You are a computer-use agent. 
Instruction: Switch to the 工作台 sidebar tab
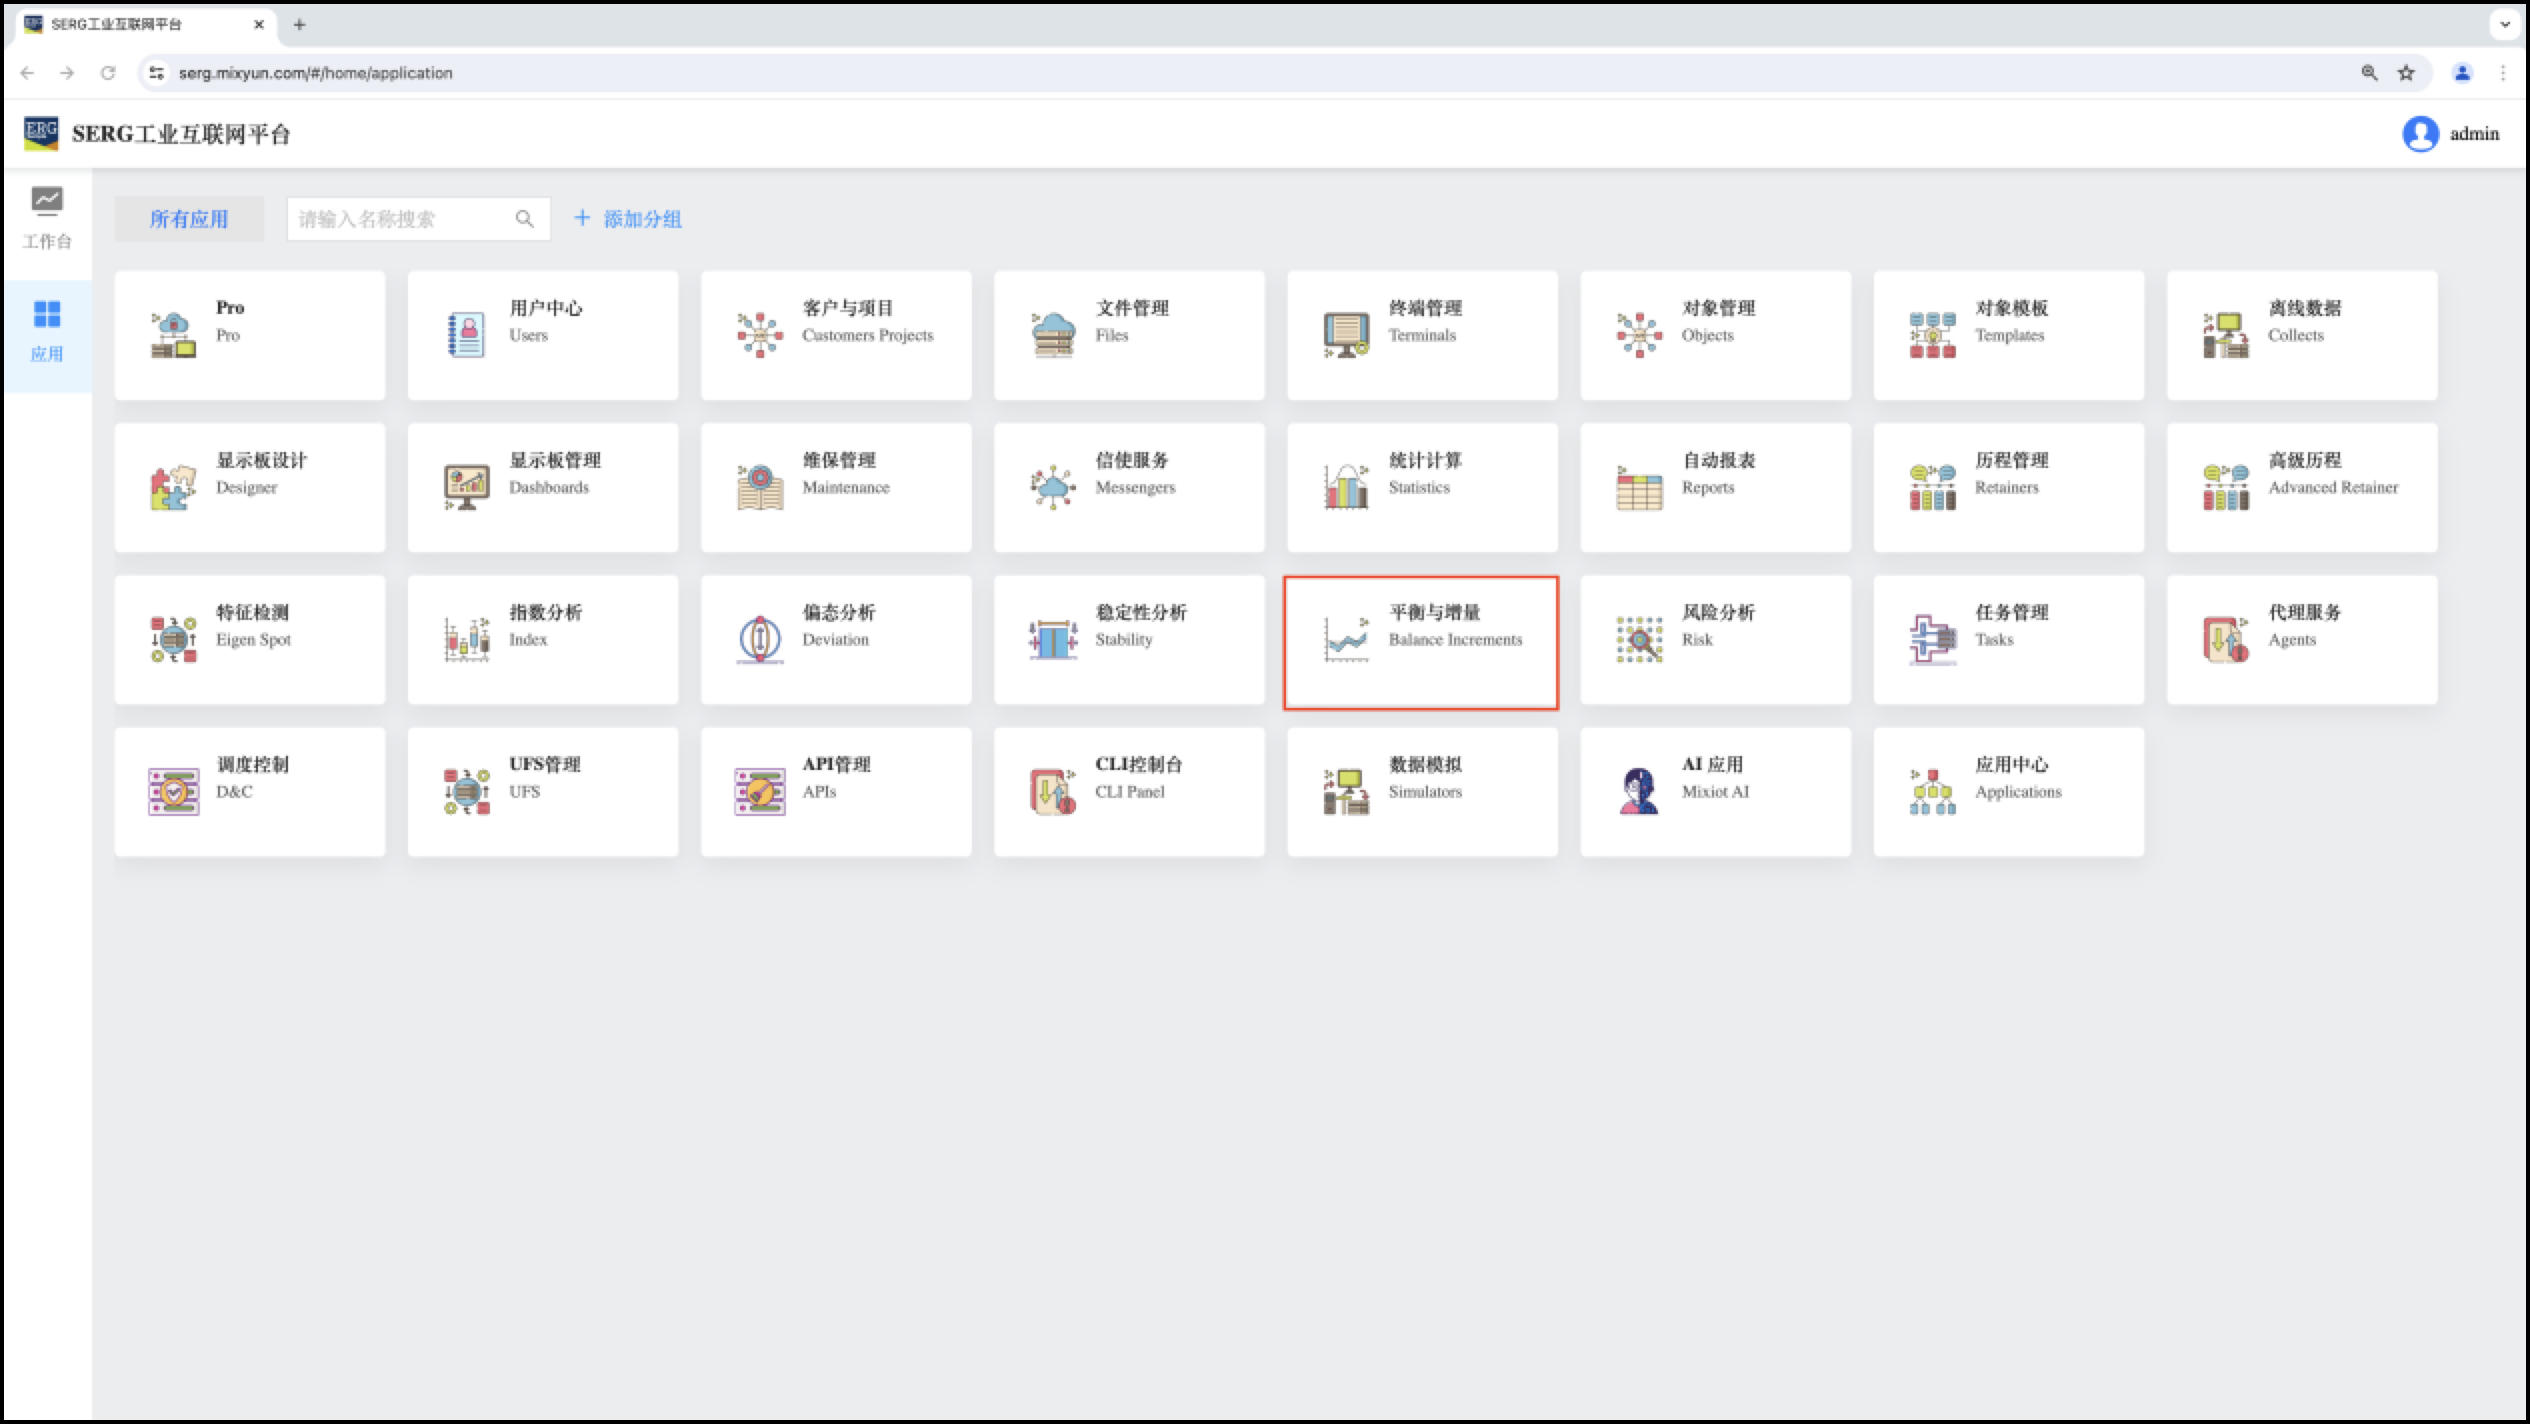[x=47, y=218]
